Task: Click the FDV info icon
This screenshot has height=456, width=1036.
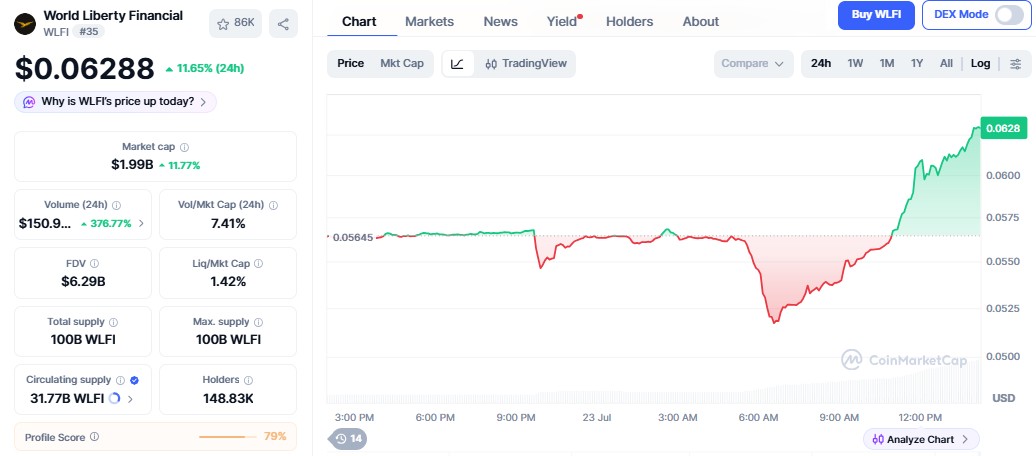Action: pos(94,264)
